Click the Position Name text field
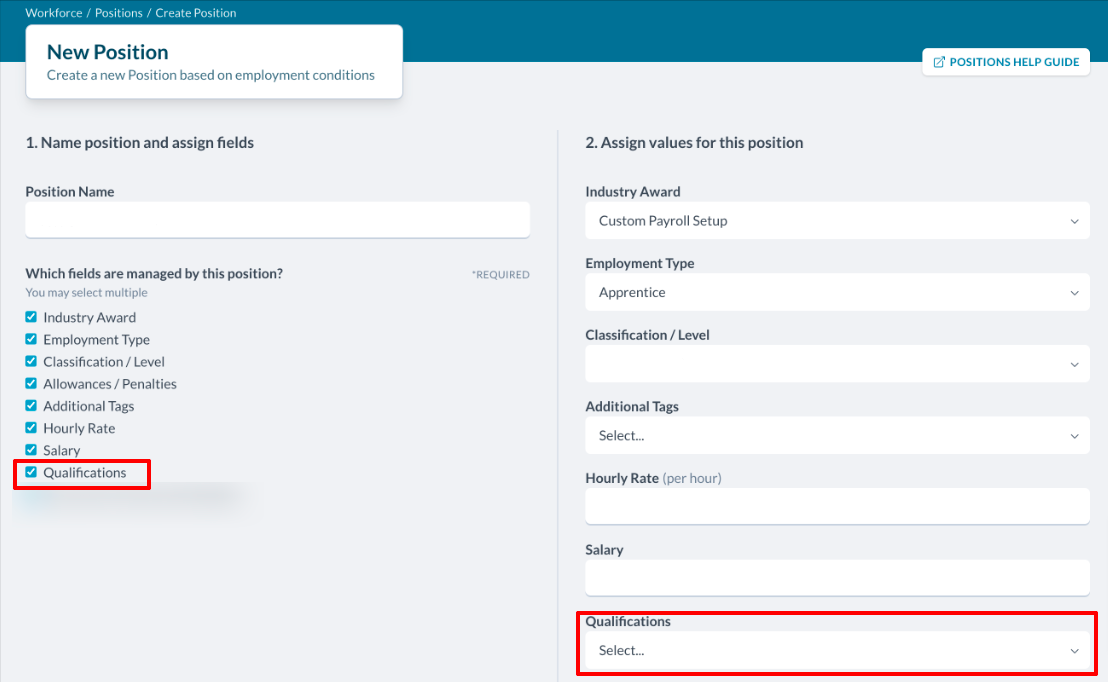Image resolution: width=1108 pixels, height=682 pixels. point(277,220)
